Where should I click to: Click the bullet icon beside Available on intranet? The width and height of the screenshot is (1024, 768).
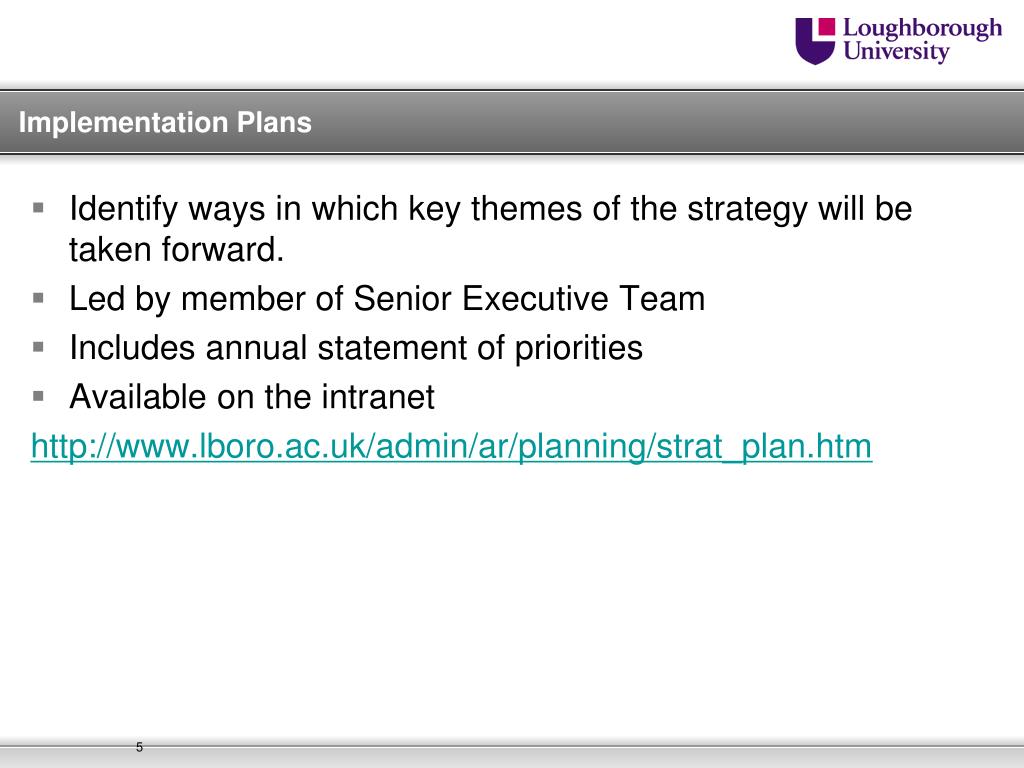click(39, 396)
